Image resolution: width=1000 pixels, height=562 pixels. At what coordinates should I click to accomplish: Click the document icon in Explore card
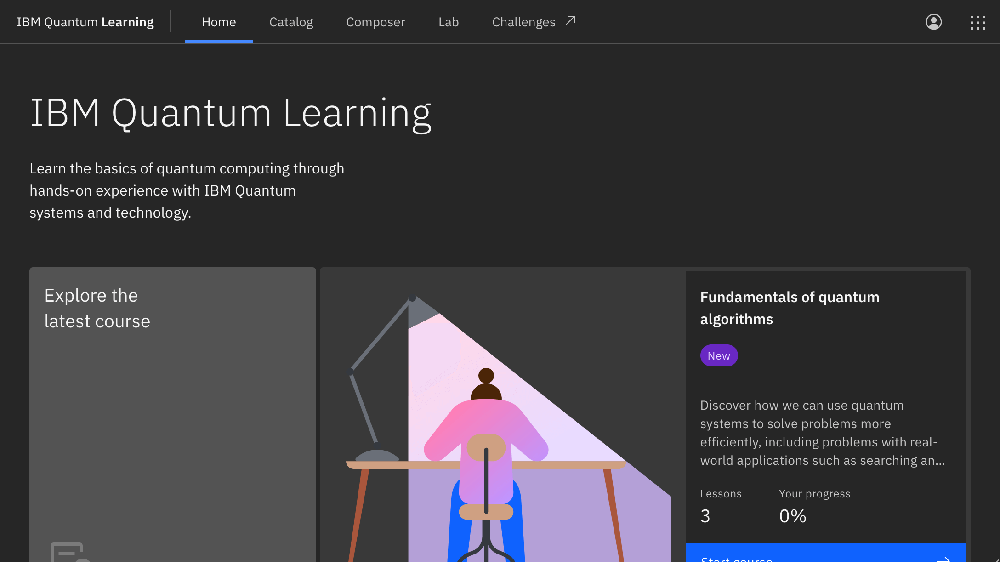70,552
